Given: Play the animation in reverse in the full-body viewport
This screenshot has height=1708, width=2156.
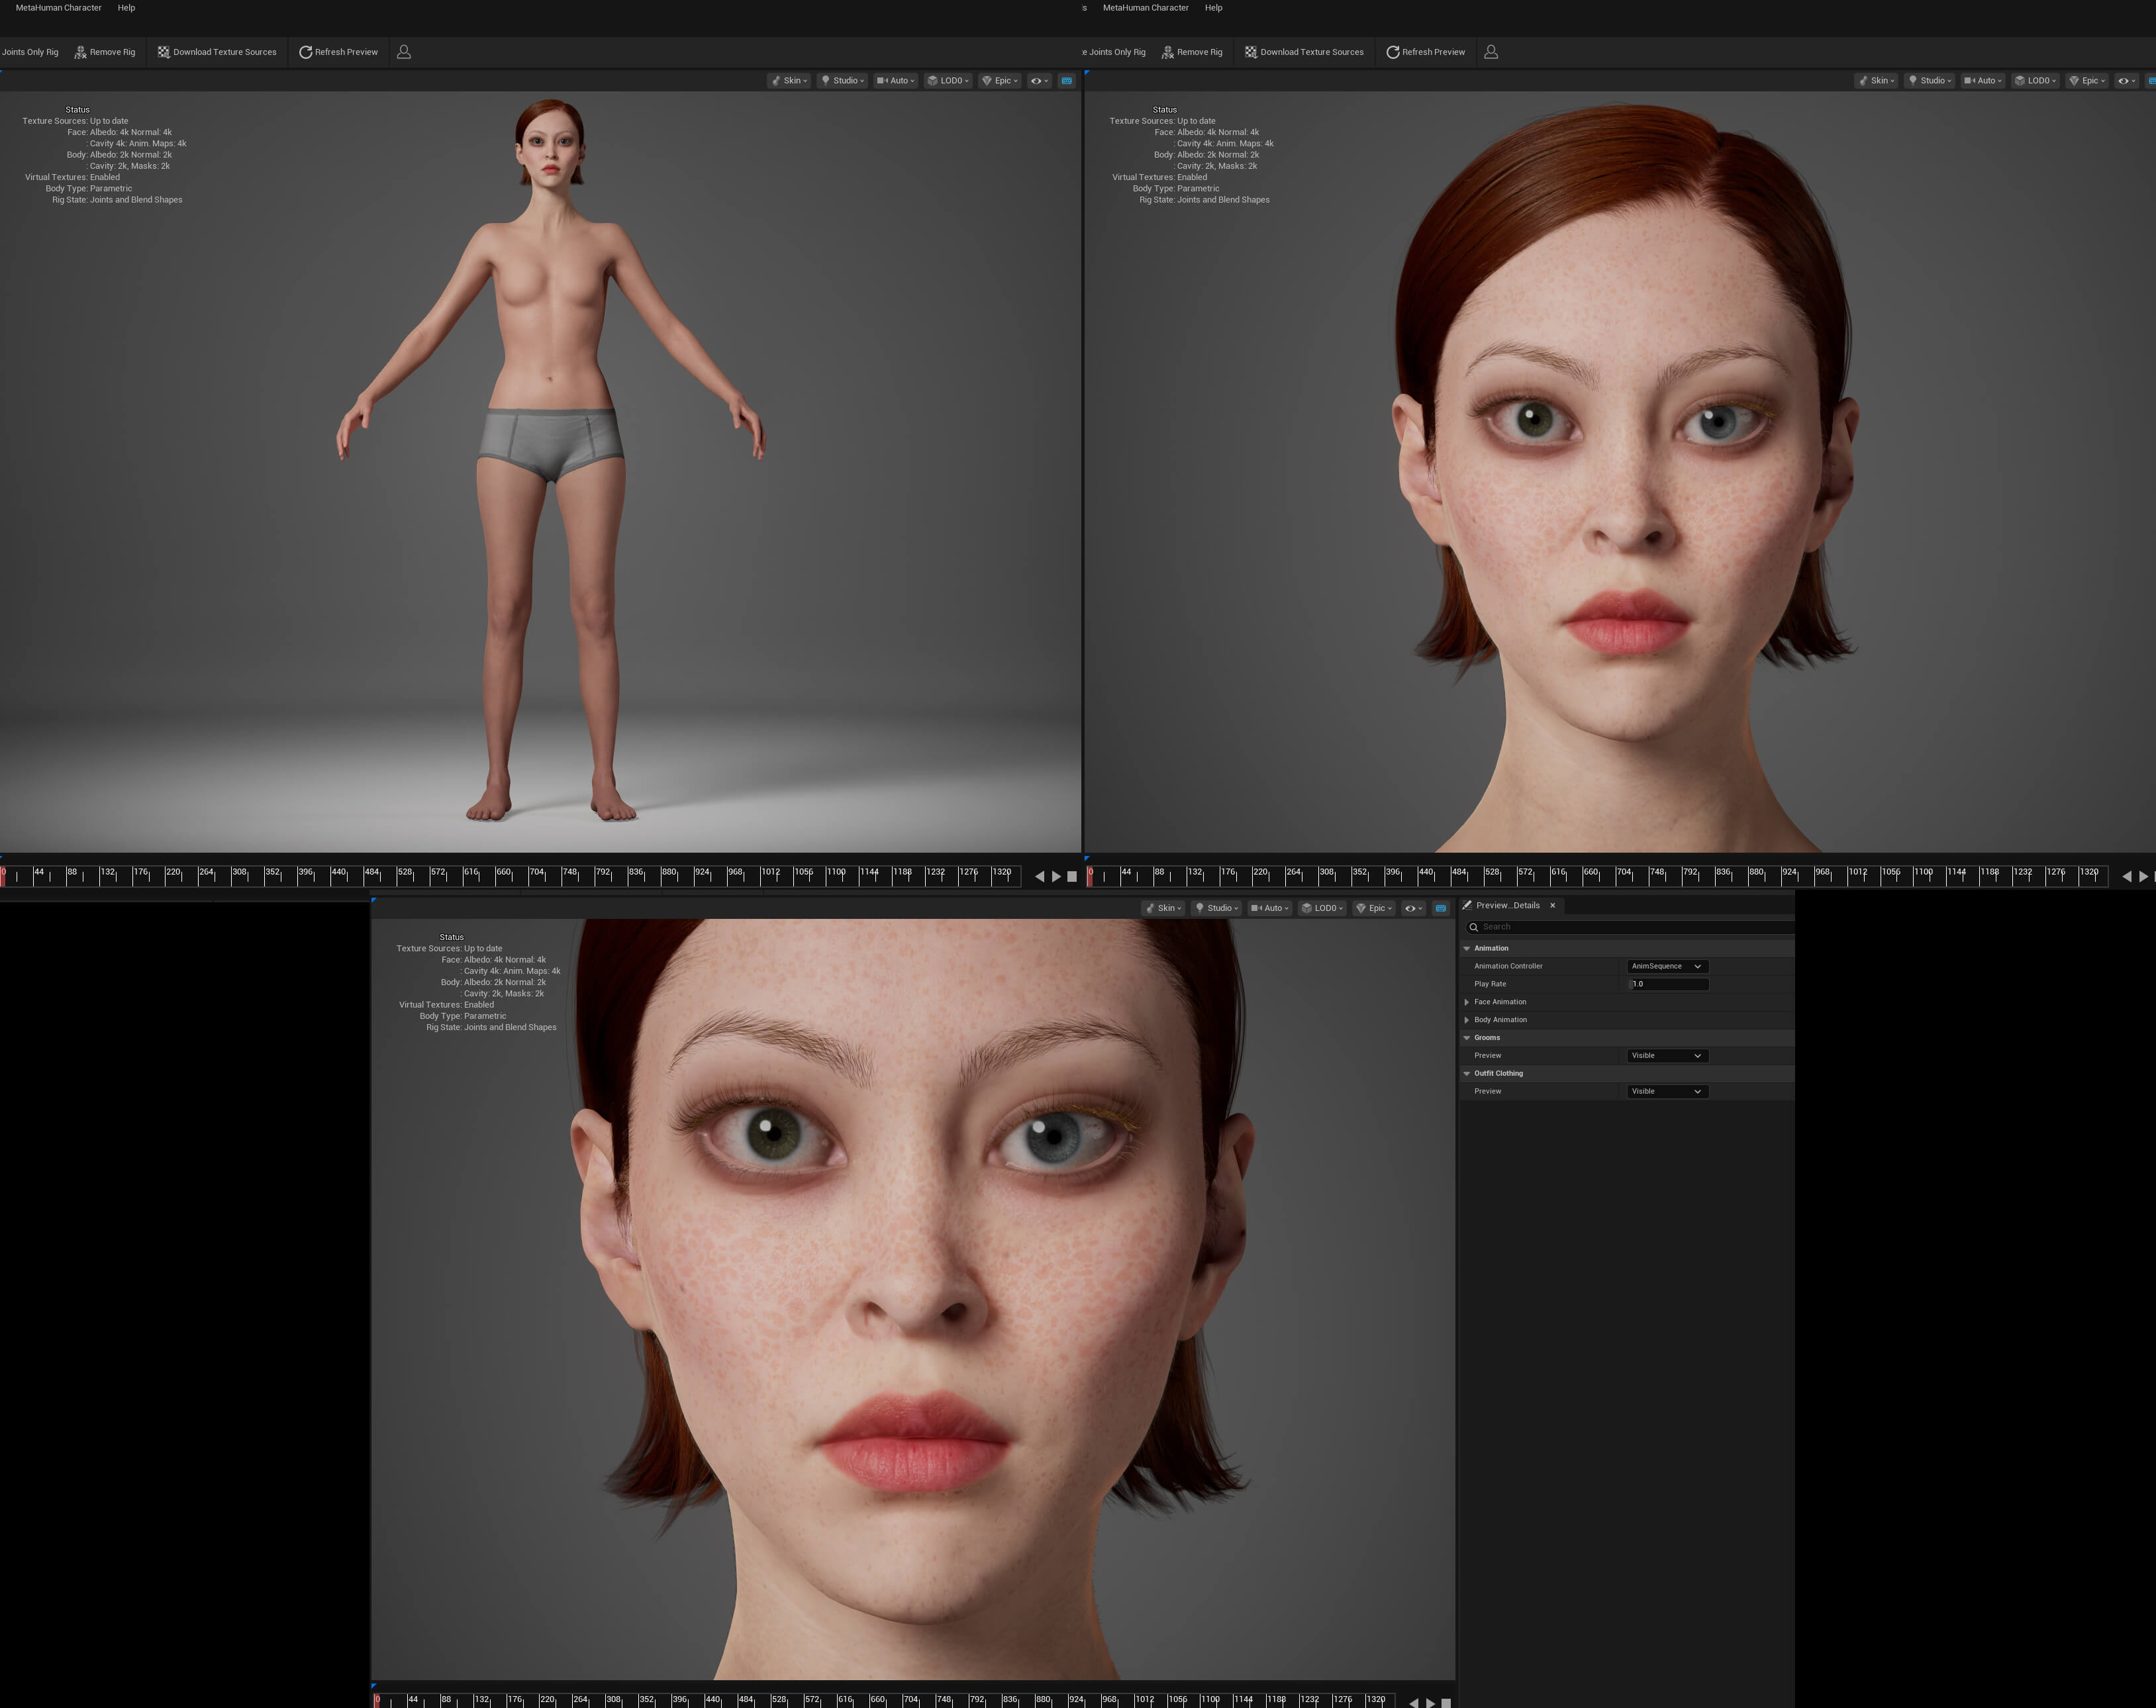Looking at the screenshot, I should (x=1039, y=876).
